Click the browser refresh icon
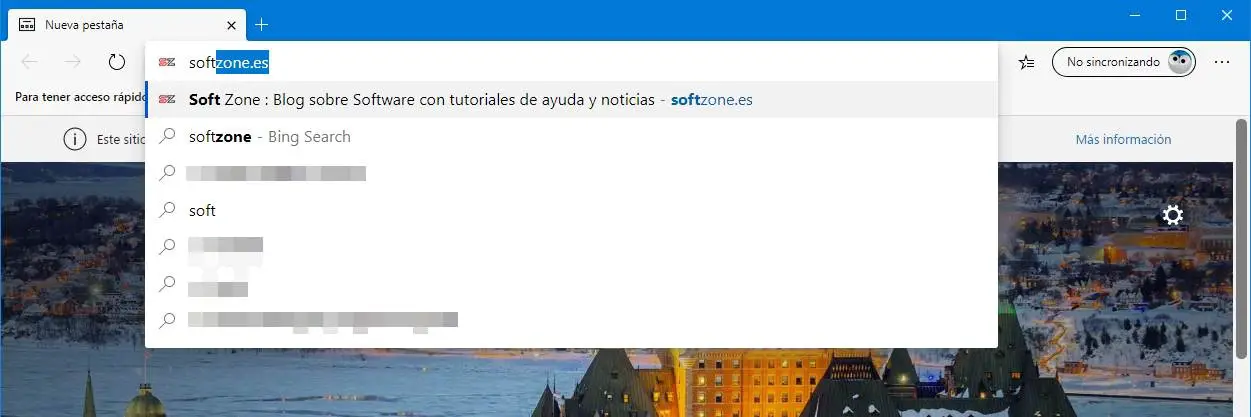Image resolution: width=1251 pixels, height=417 pixels. coord(117,62)
